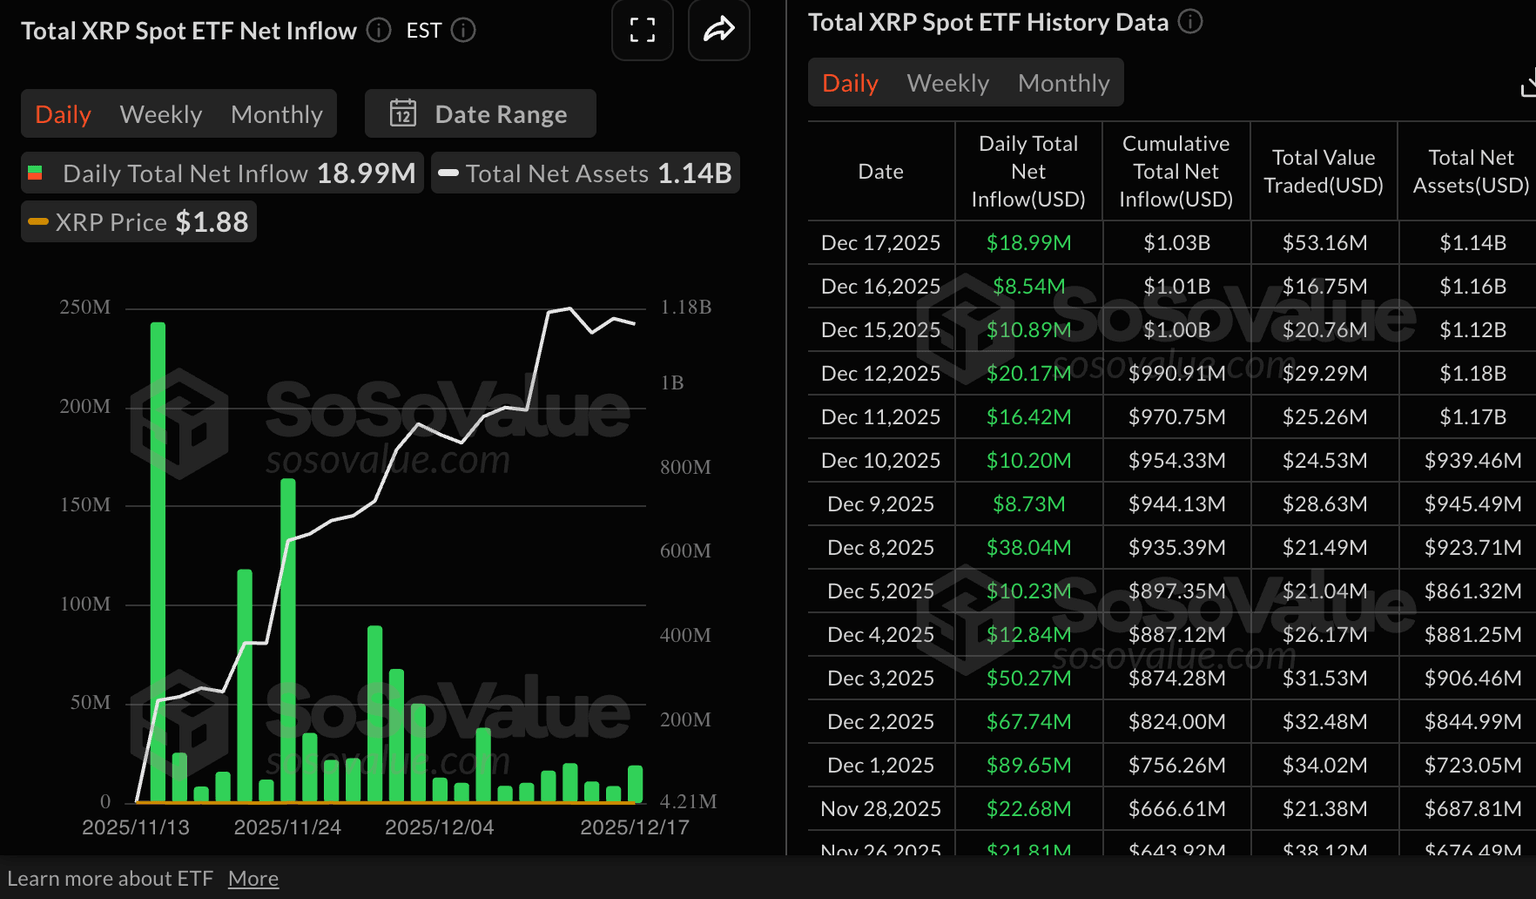The width and height of the screenshot is (1536, 899).
Task: Select Weekly tab in History Data
Action: 947,83
